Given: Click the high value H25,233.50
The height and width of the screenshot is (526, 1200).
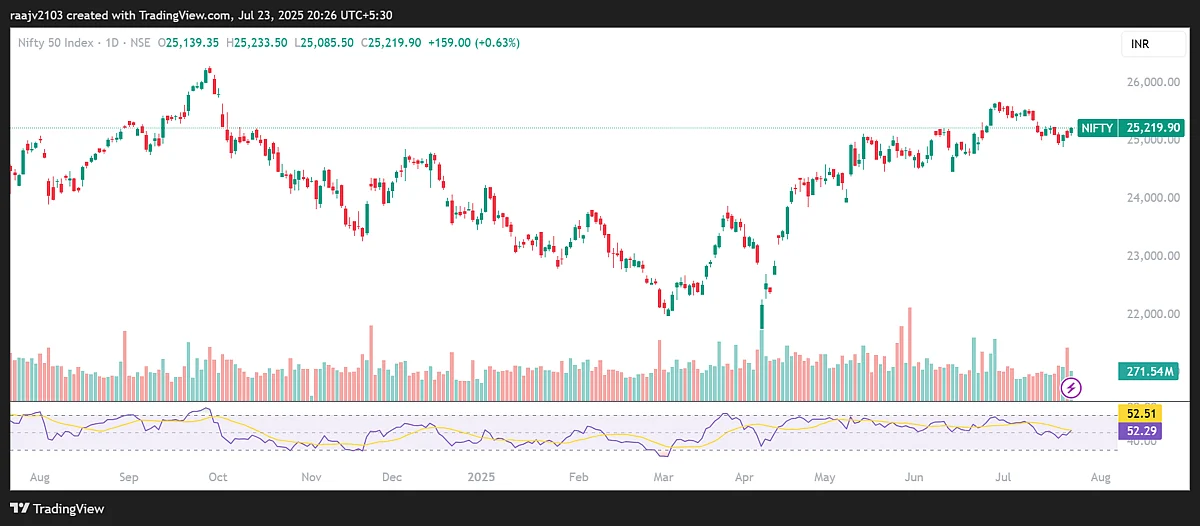Looking at the screenshot, I should pyautogui.click(x=258, y=43).
